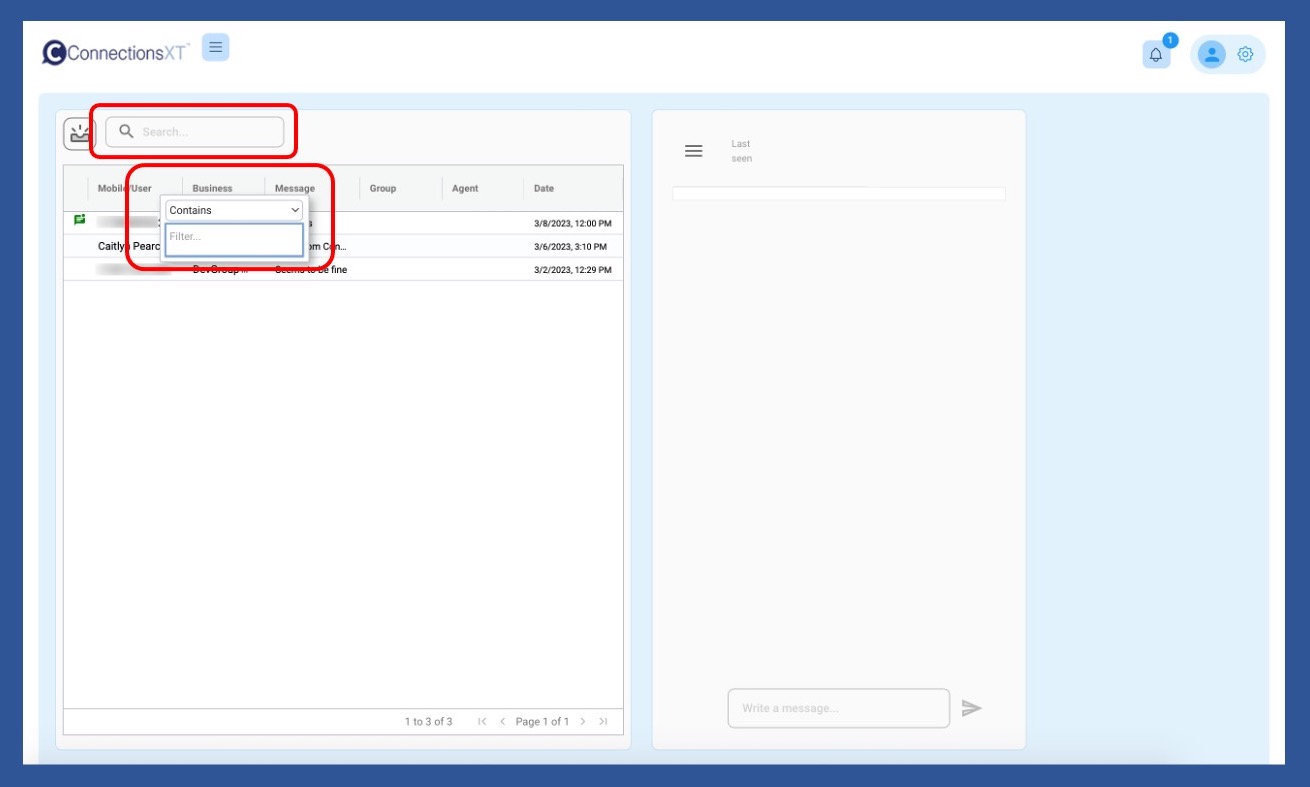Click the Filter text input field
Image resolution: width=1310 pixels, height=787 pixels.
click(x=234, y=238)
